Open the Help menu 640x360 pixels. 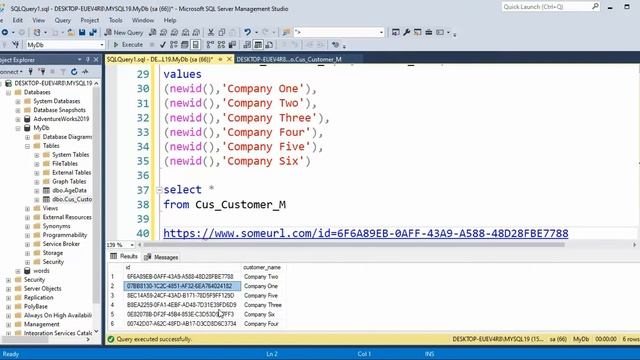point(170,20)
